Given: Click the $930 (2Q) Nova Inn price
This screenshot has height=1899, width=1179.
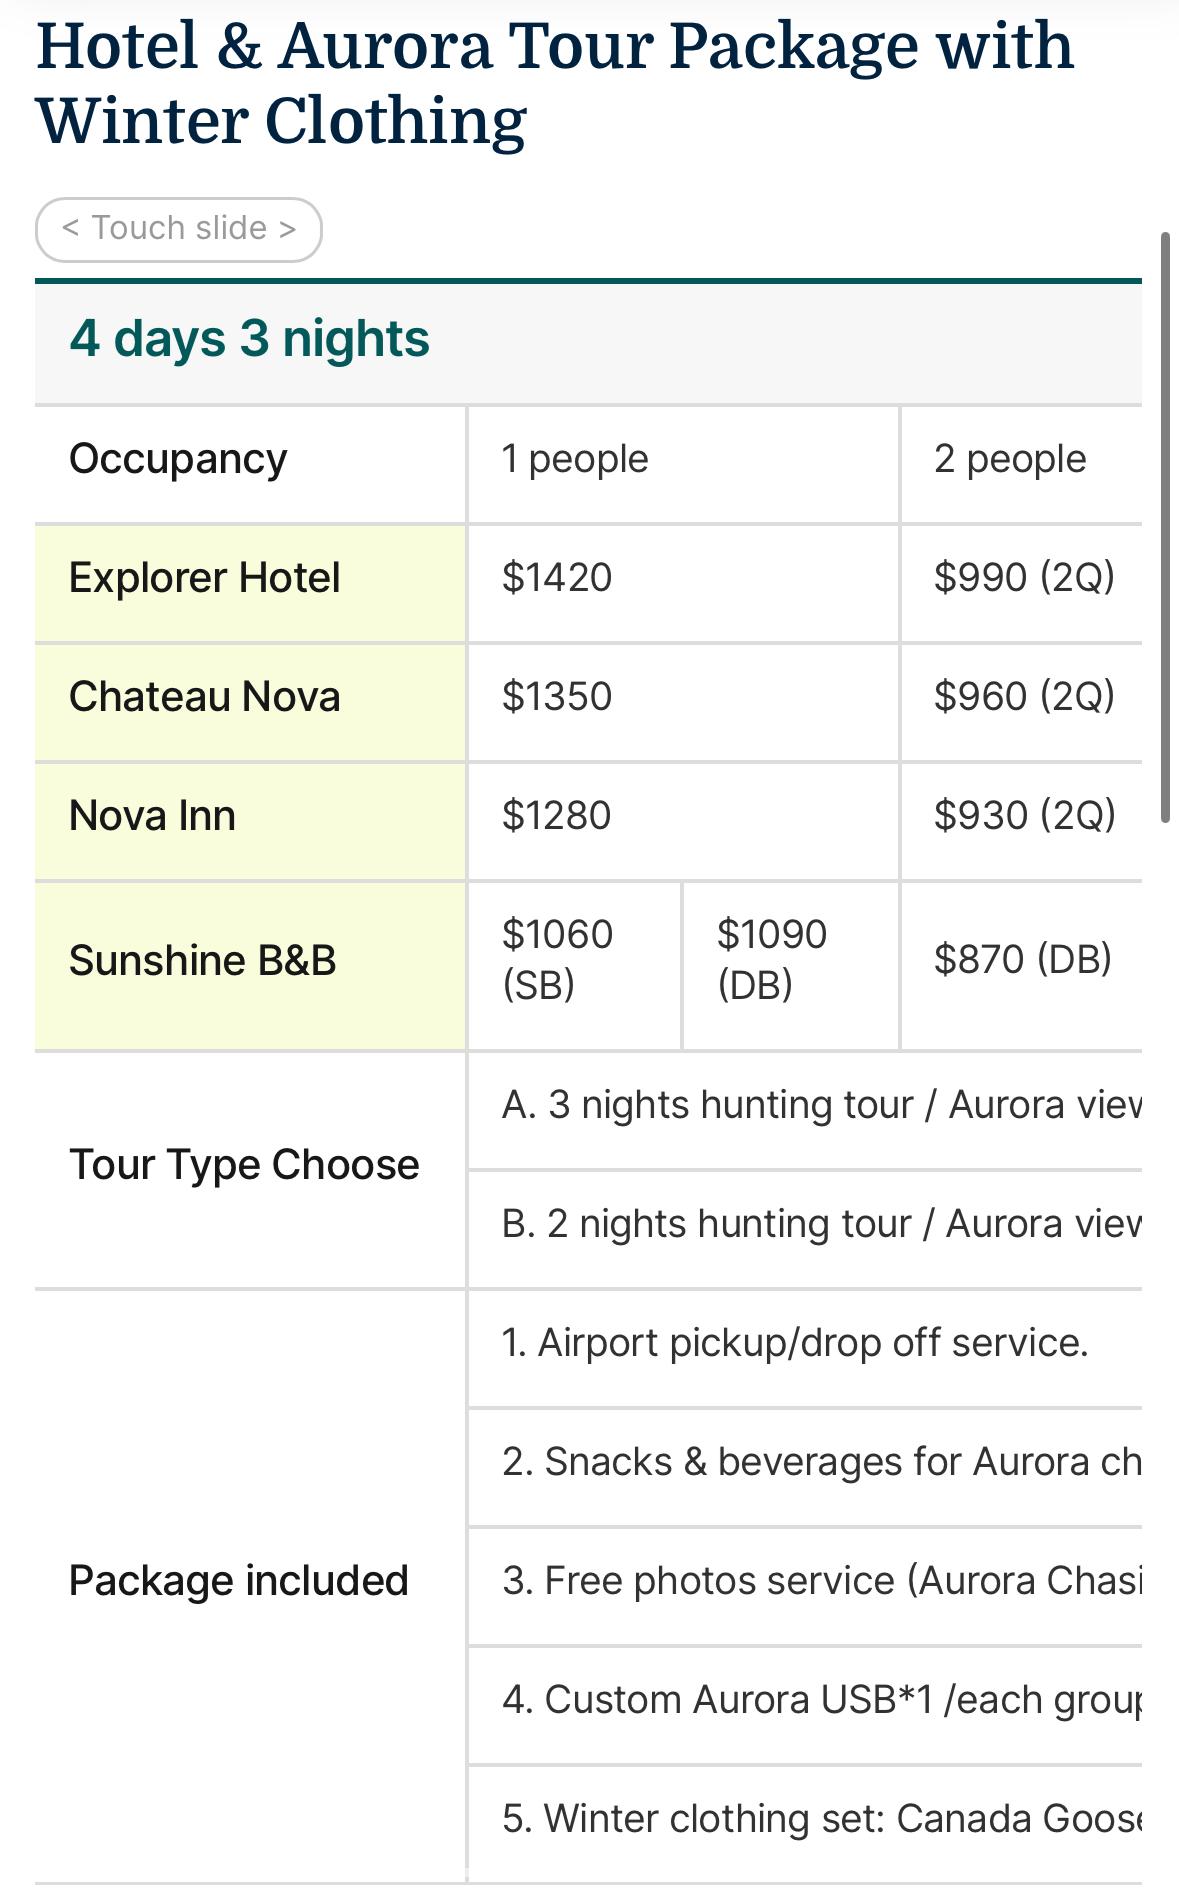Looking at the screenshot, I should (1024, 816).
